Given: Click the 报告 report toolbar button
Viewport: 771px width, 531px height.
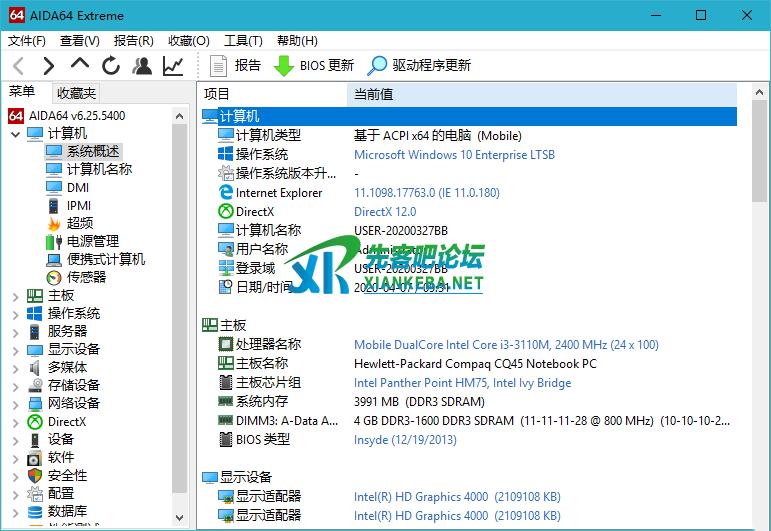Looking at the screenshot, I should (x=236, y=66).
